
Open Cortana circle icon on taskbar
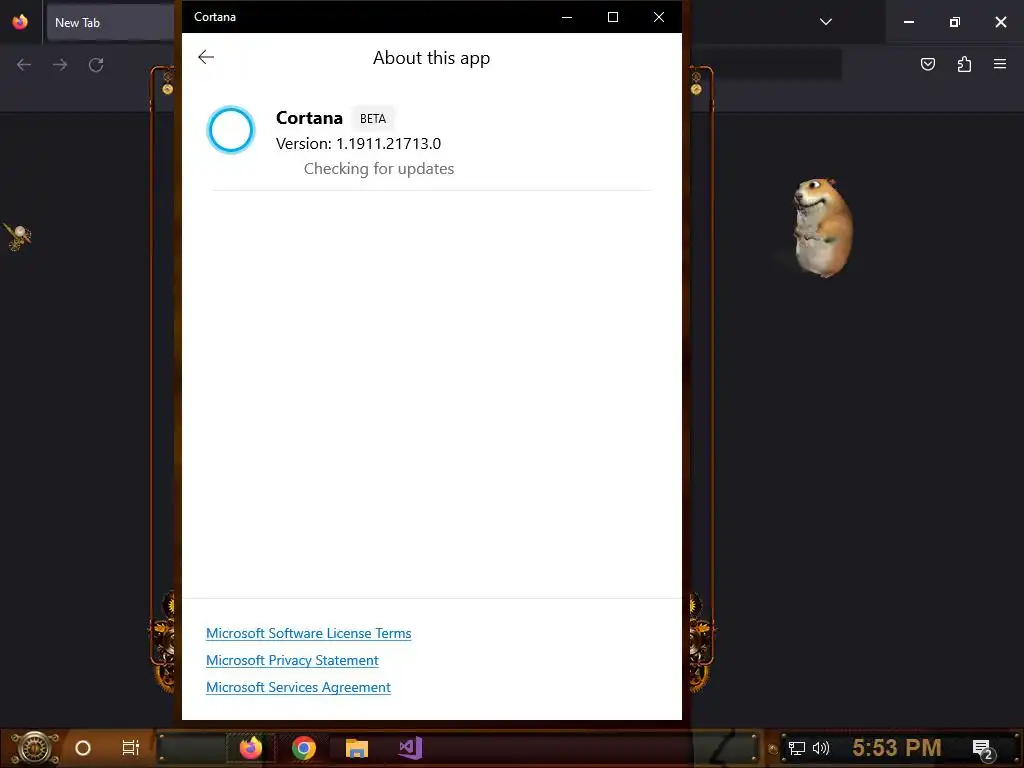[x=83, y=748]
